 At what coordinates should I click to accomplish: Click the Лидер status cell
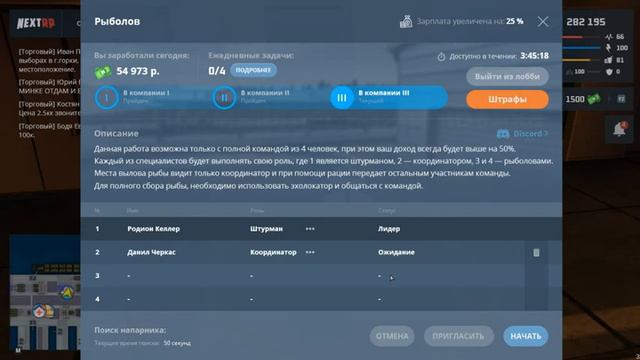coord(389,229)
